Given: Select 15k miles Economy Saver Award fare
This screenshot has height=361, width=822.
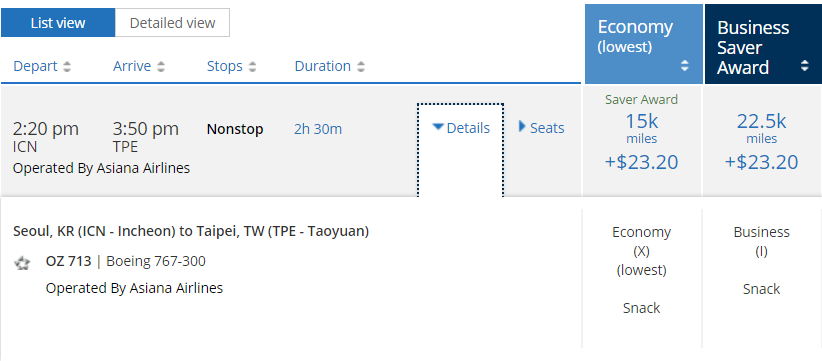Looking at the screenshot, I should [642, 139].
